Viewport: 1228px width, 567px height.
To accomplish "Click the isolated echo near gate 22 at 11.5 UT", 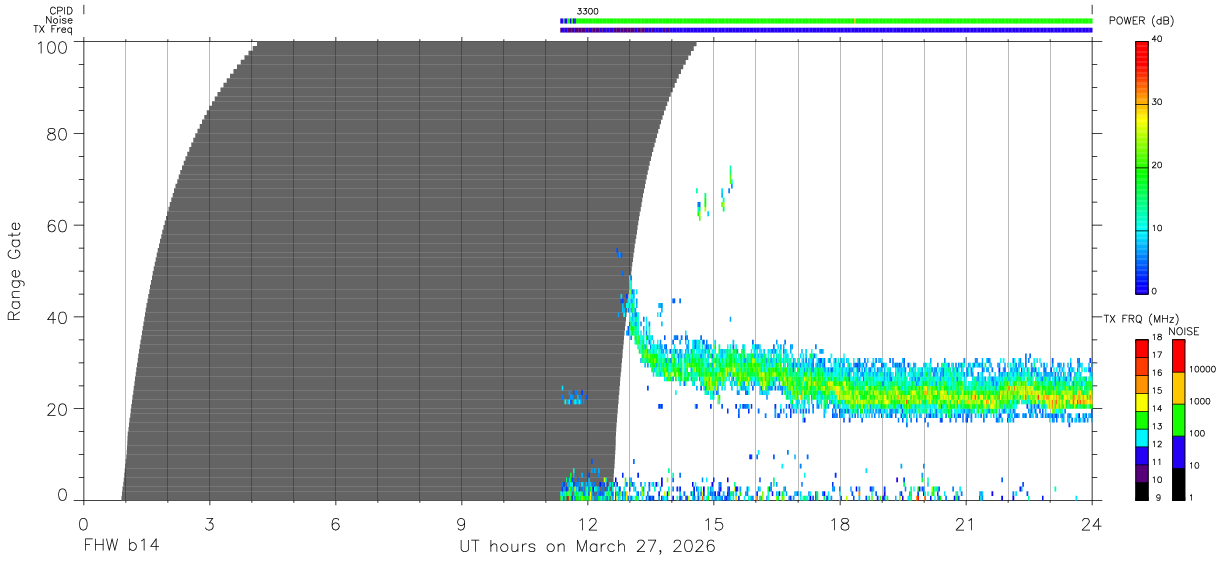I will [573, 396].
